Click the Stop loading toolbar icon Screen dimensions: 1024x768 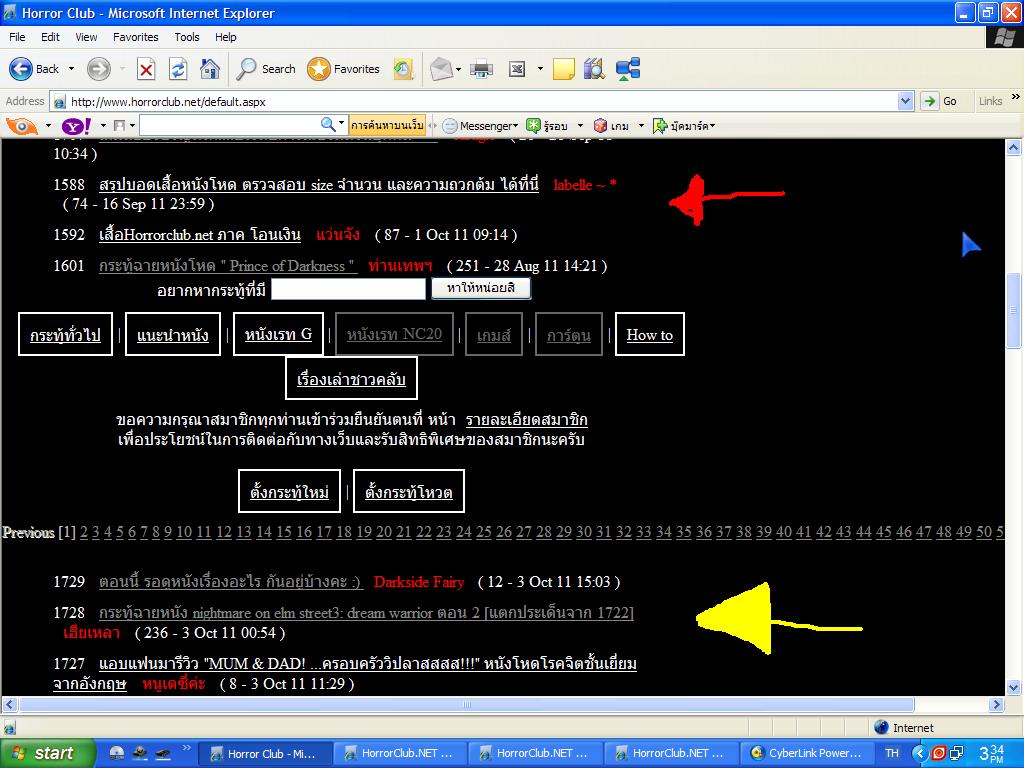click(146, 69)
